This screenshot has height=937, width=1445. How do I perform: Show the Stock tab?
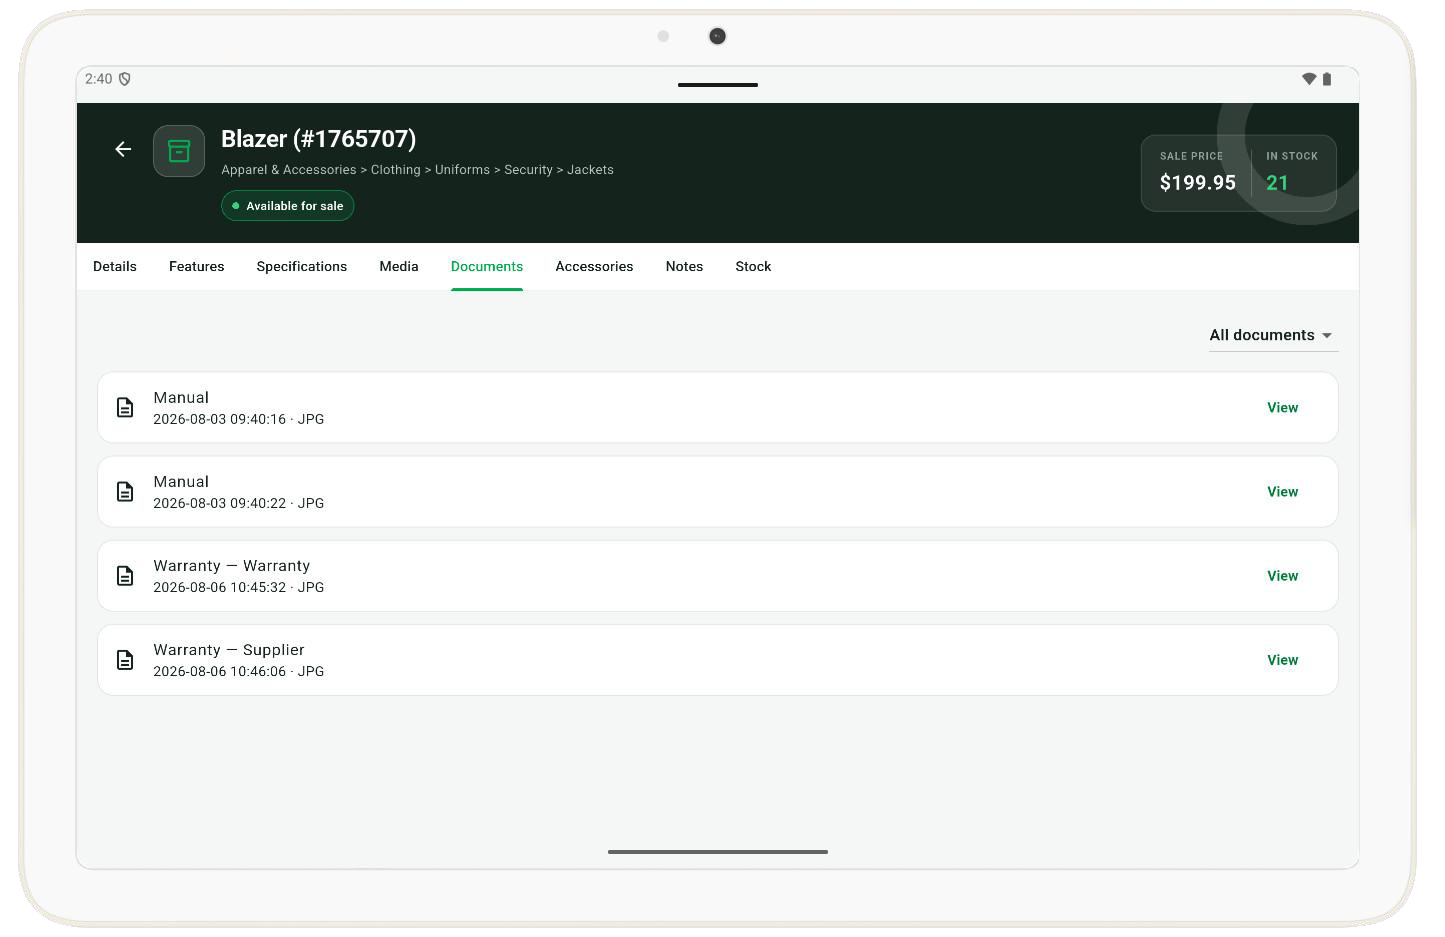tap(753, 266)
